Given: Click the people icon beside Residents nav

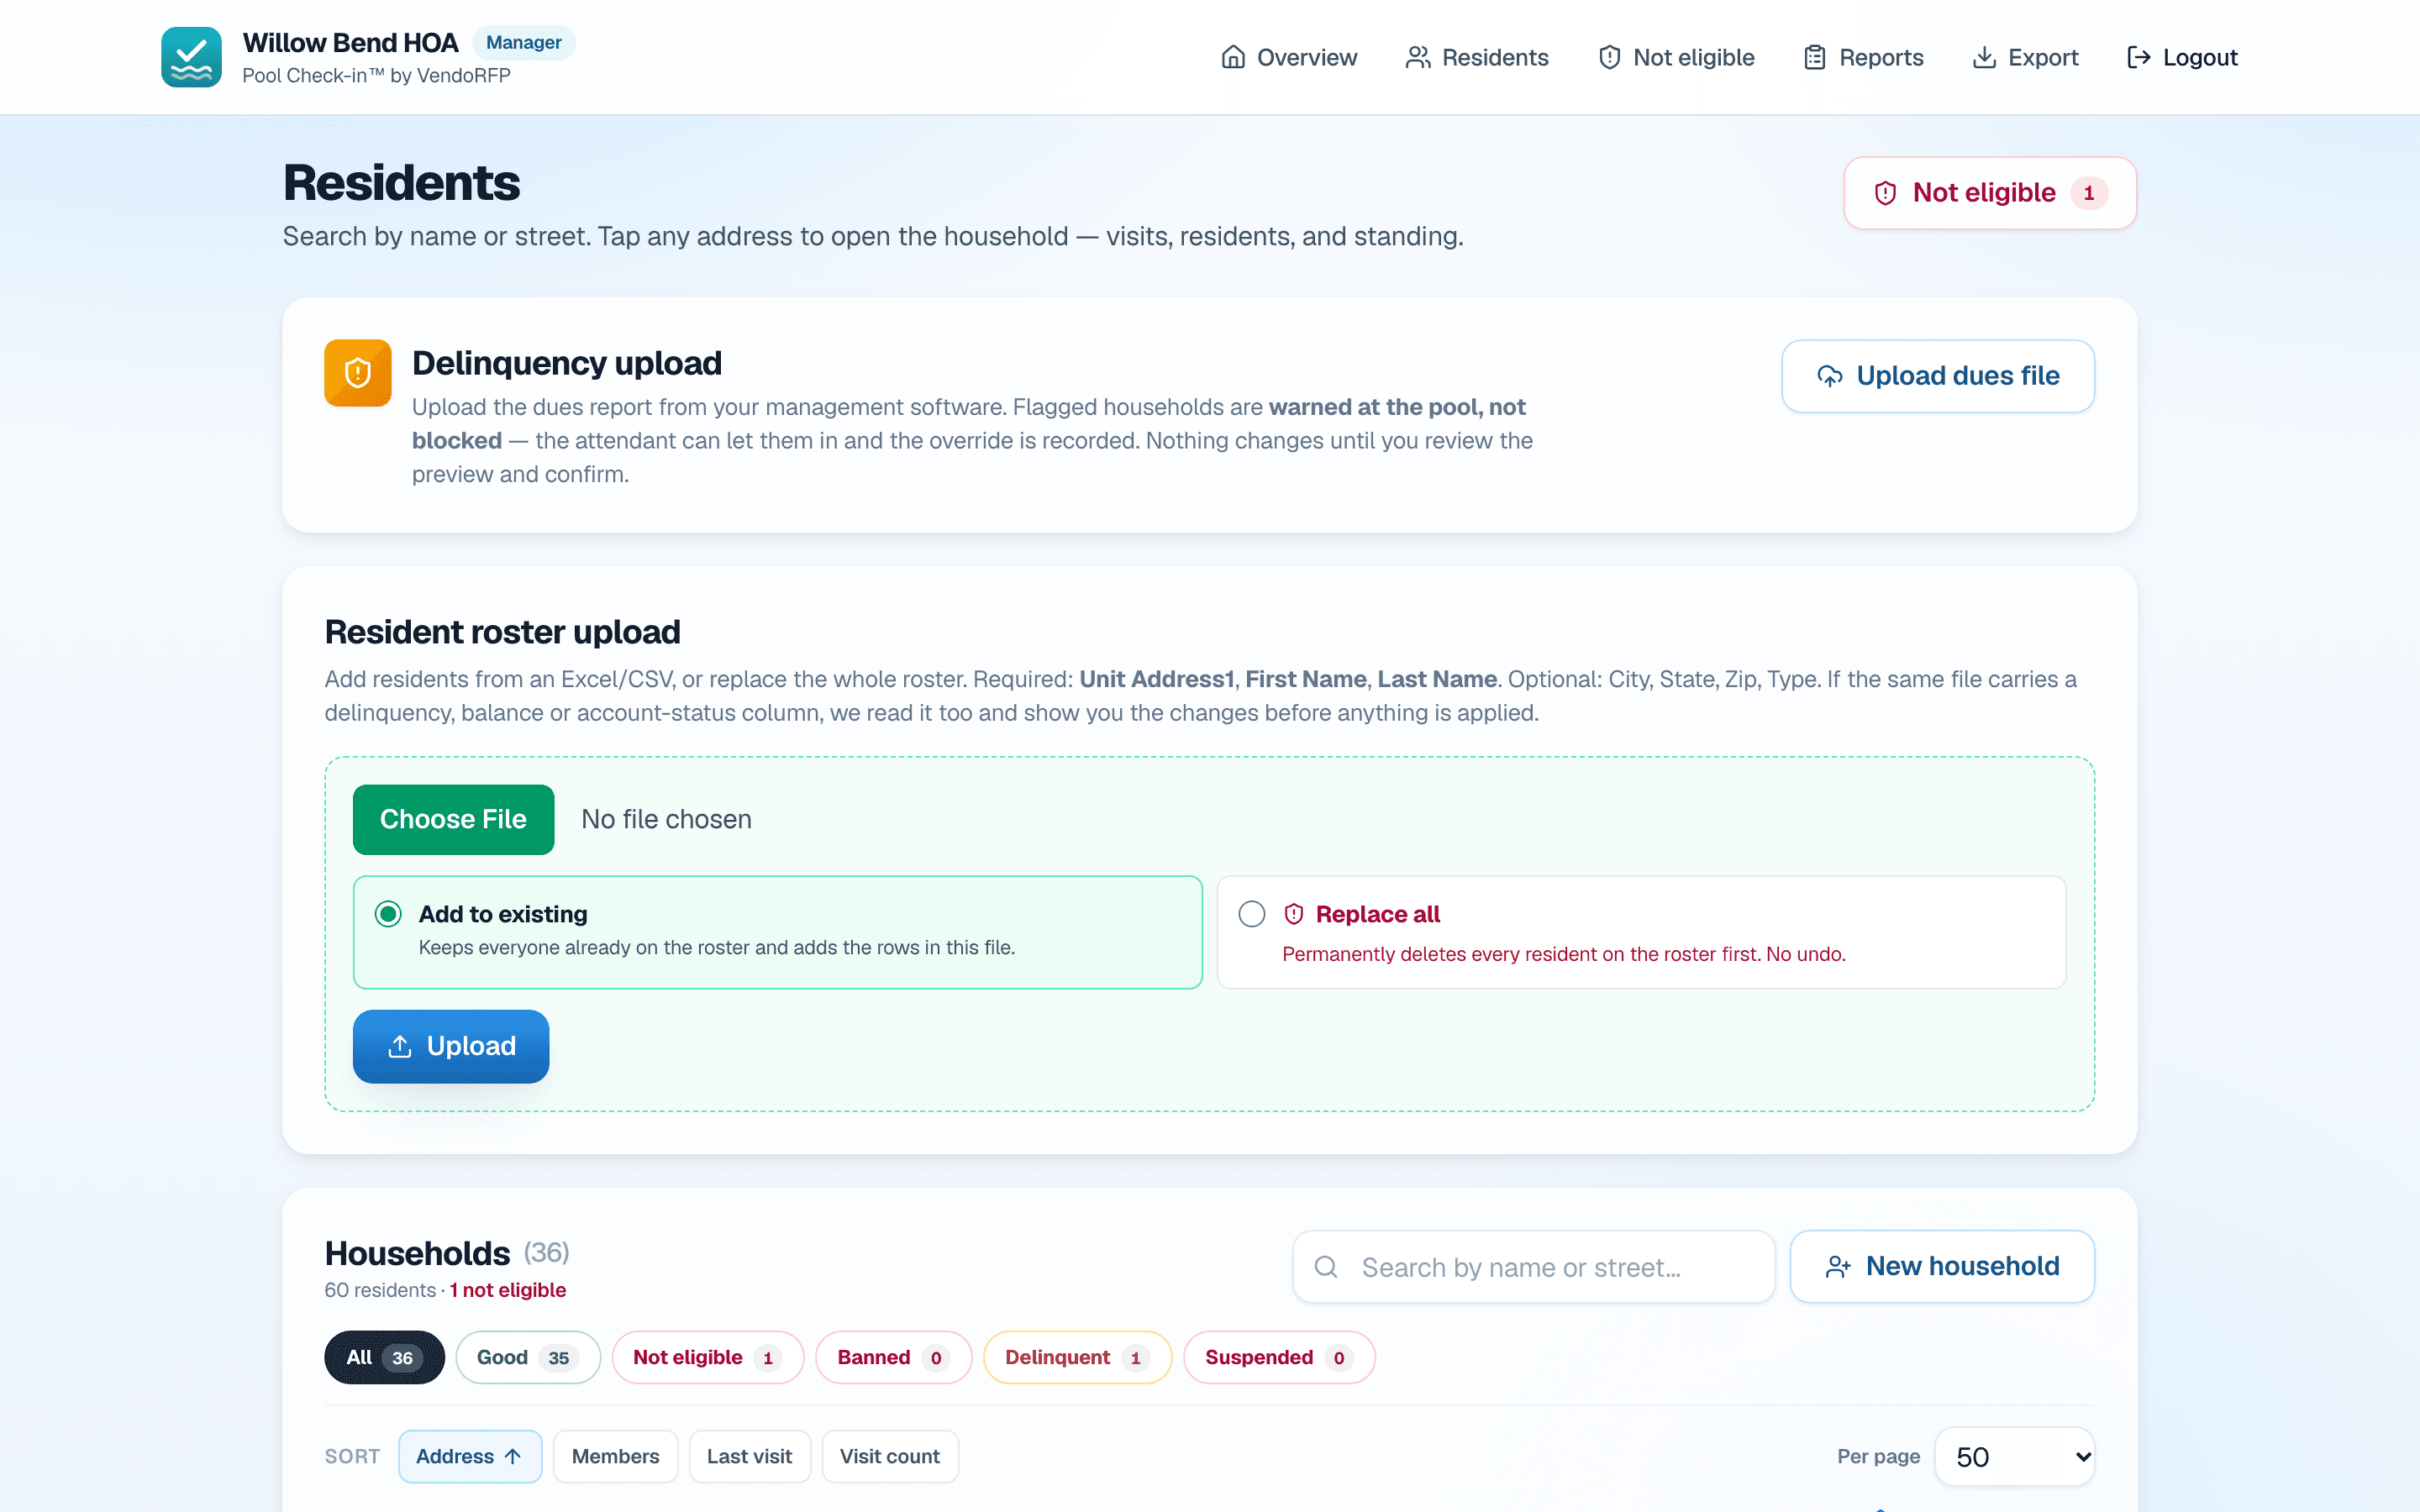Looking at the screenshot, I should coord(1418,57).
